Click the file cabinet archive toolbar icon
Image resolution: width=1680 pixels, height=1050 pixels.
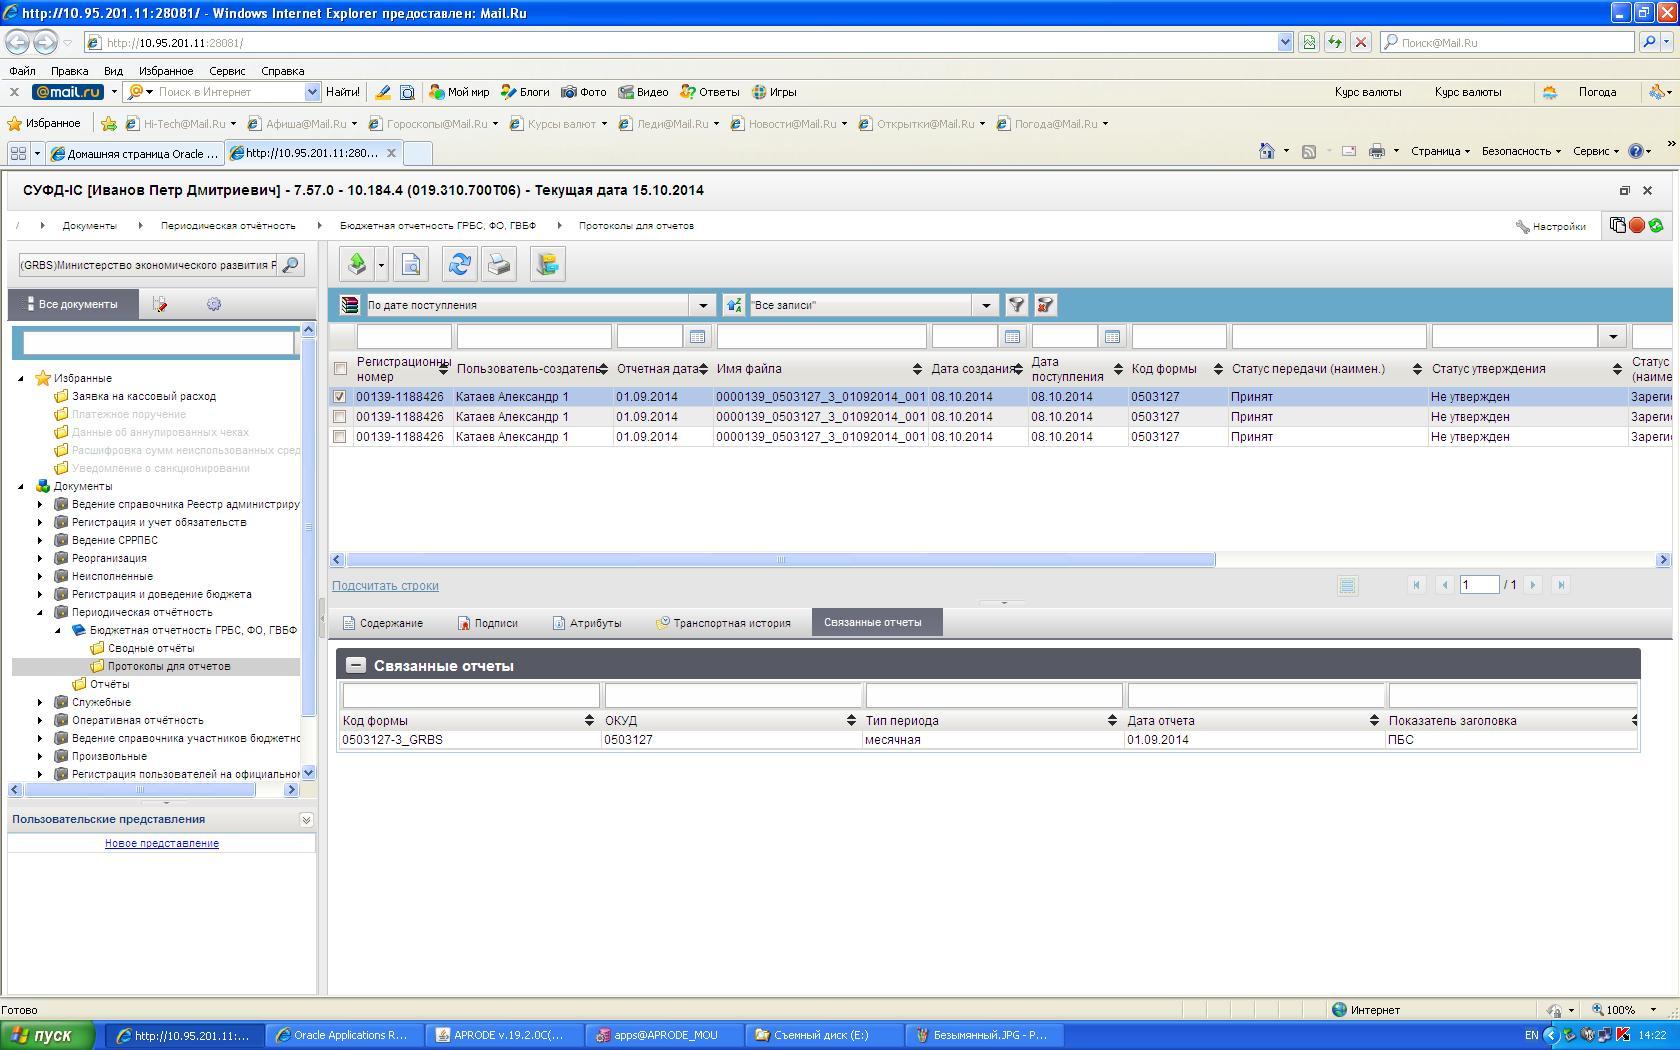[x=547, y=265]
